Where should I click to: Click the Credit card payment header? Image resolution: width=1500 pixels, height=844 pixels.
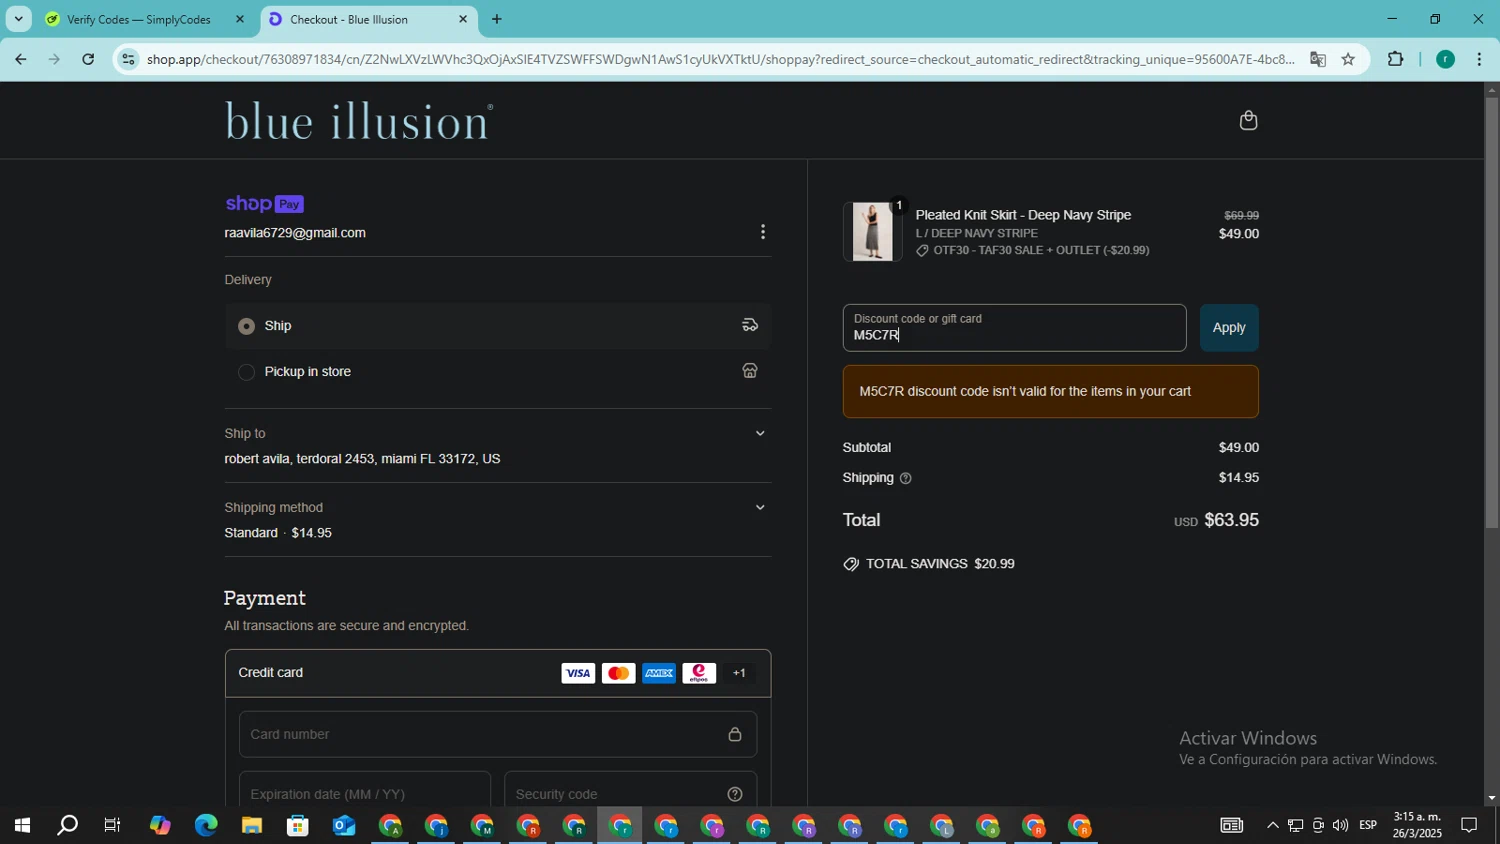tap(497, 673)
